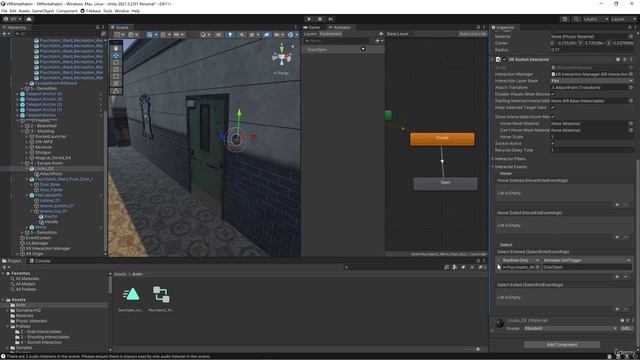Open Runtime Only dropdown in Select Entered
This screenshot has height=360, width=640.
[x=519, y=260]
